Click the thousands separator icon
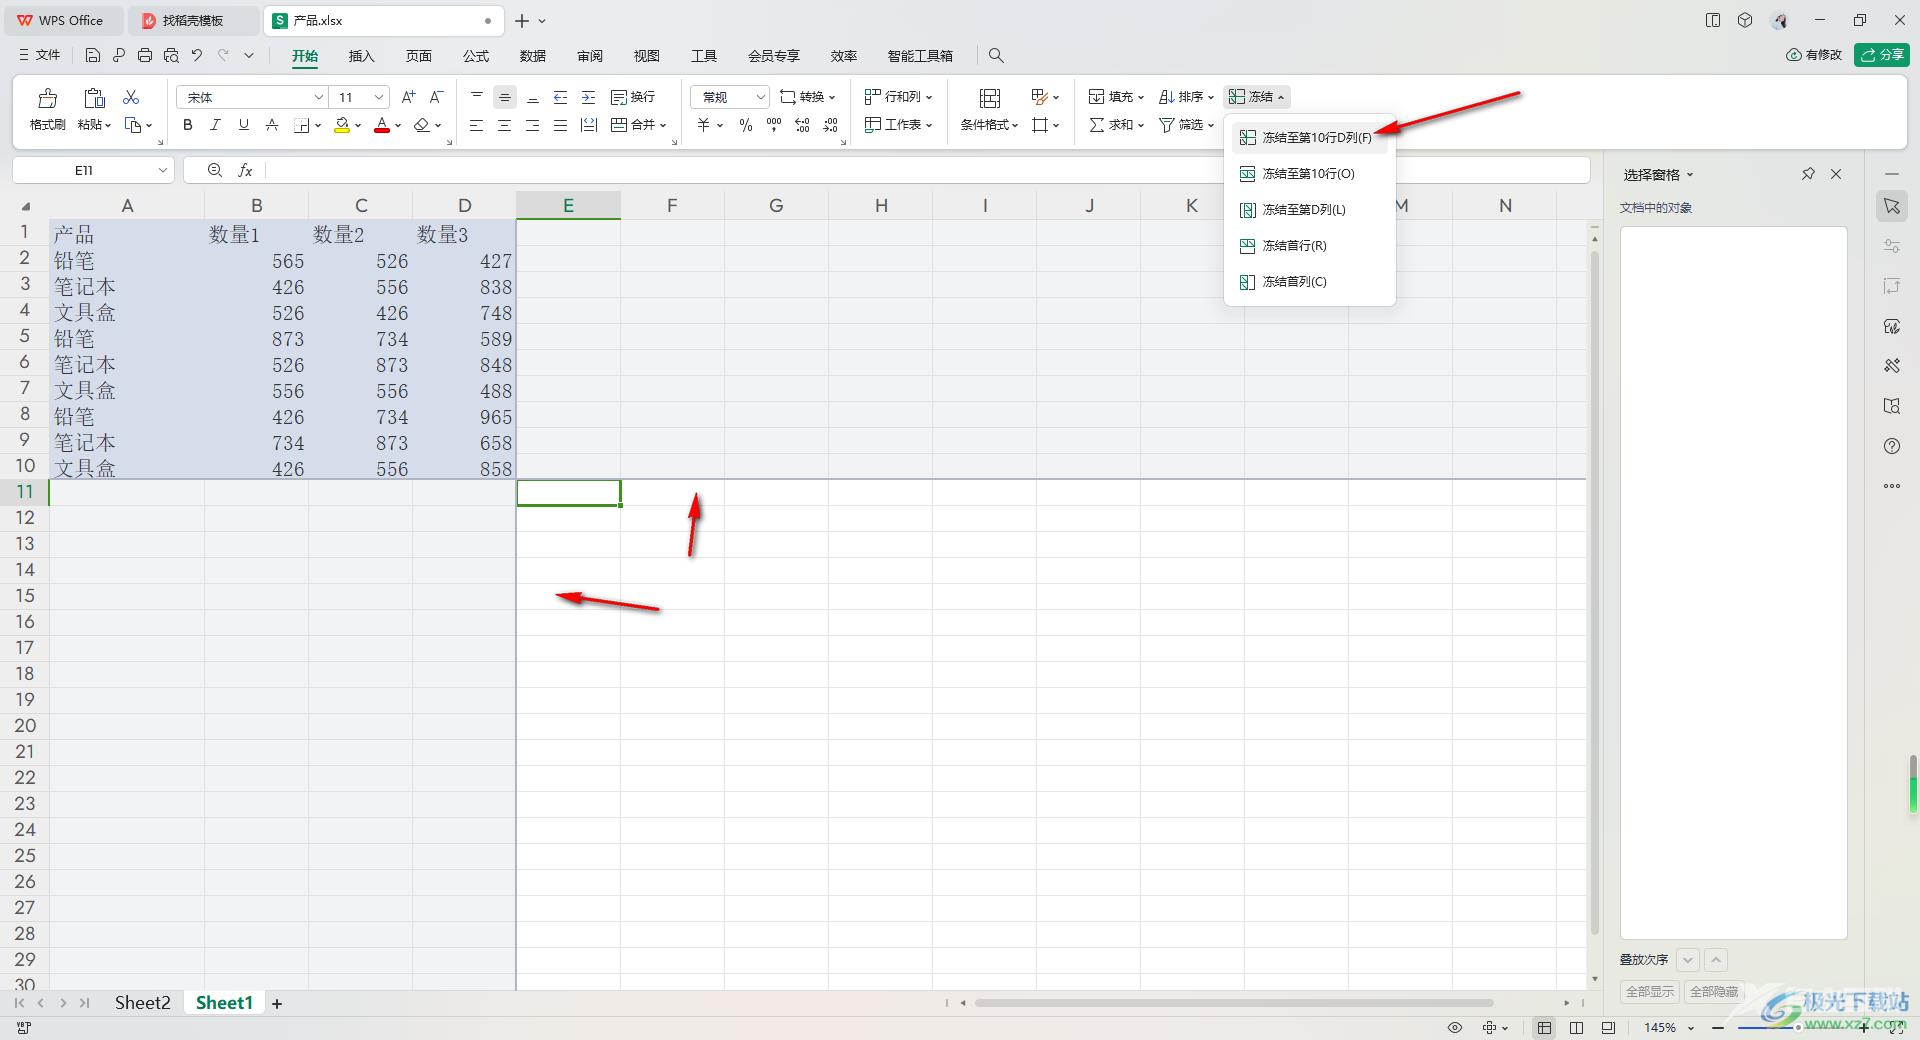The image size is (1920, 1040). [774, 125]
